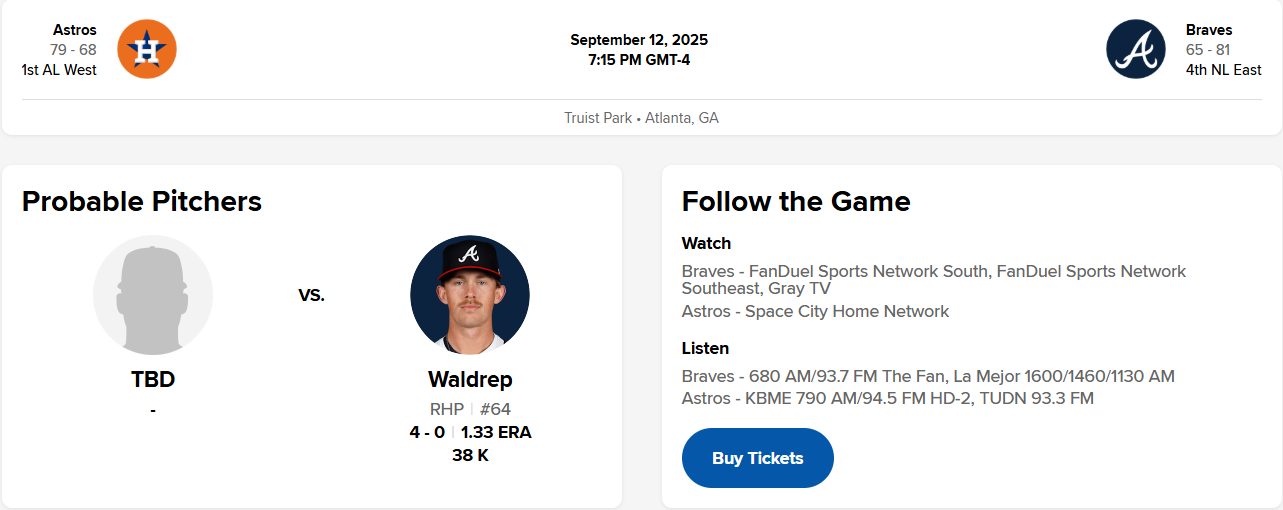Click the Probable Pitchers heading
This screenshot has height=510, width=1283.
[142, 201]
